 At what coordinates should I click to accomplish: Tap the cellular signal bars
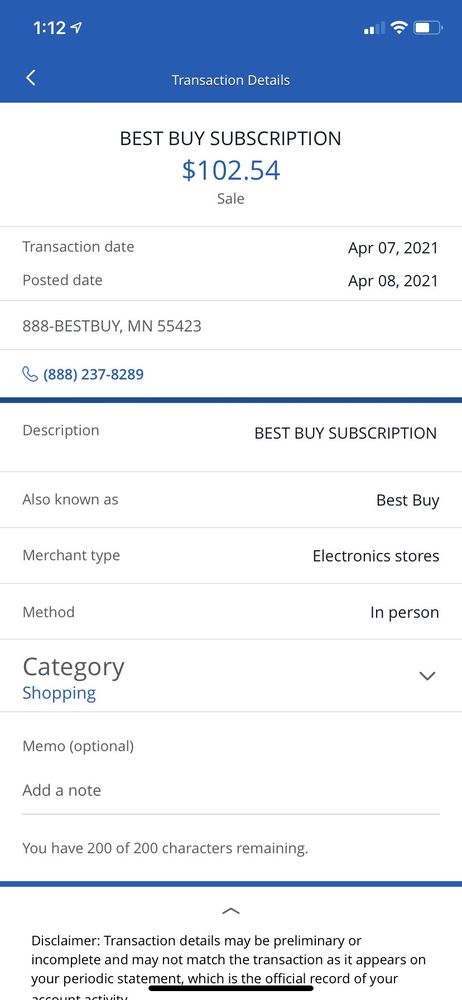click(374, 28)
